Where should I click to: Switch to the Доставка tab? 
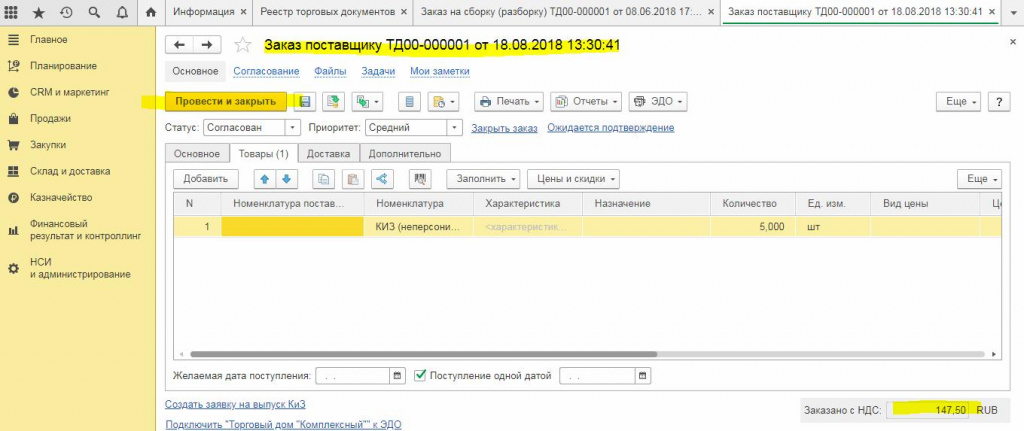[x=328, y=154]
